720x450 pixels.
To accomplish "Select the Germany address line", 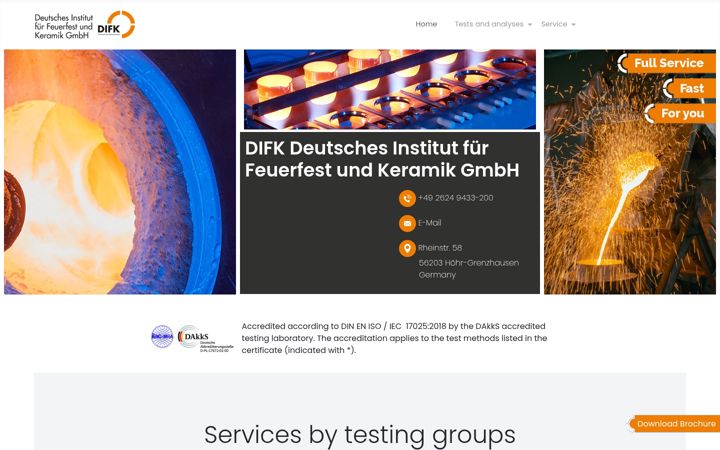I will 437,275.
